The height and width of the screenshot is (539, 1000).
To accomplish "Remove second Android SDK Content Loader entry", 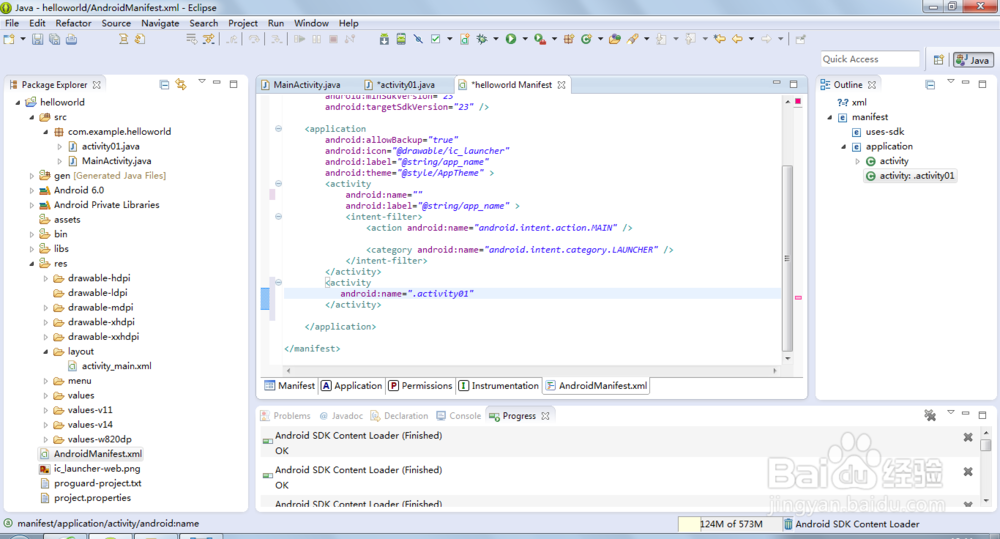I will [968, 472].
